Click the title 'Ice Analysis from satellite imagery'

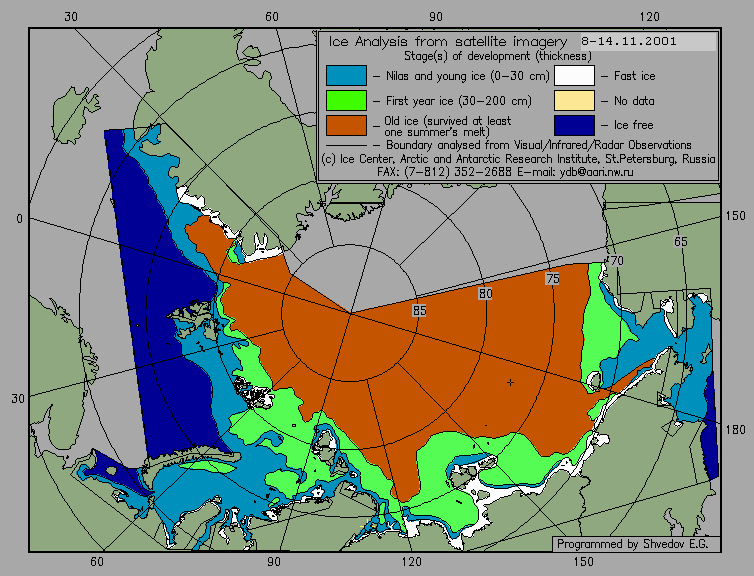448,42
